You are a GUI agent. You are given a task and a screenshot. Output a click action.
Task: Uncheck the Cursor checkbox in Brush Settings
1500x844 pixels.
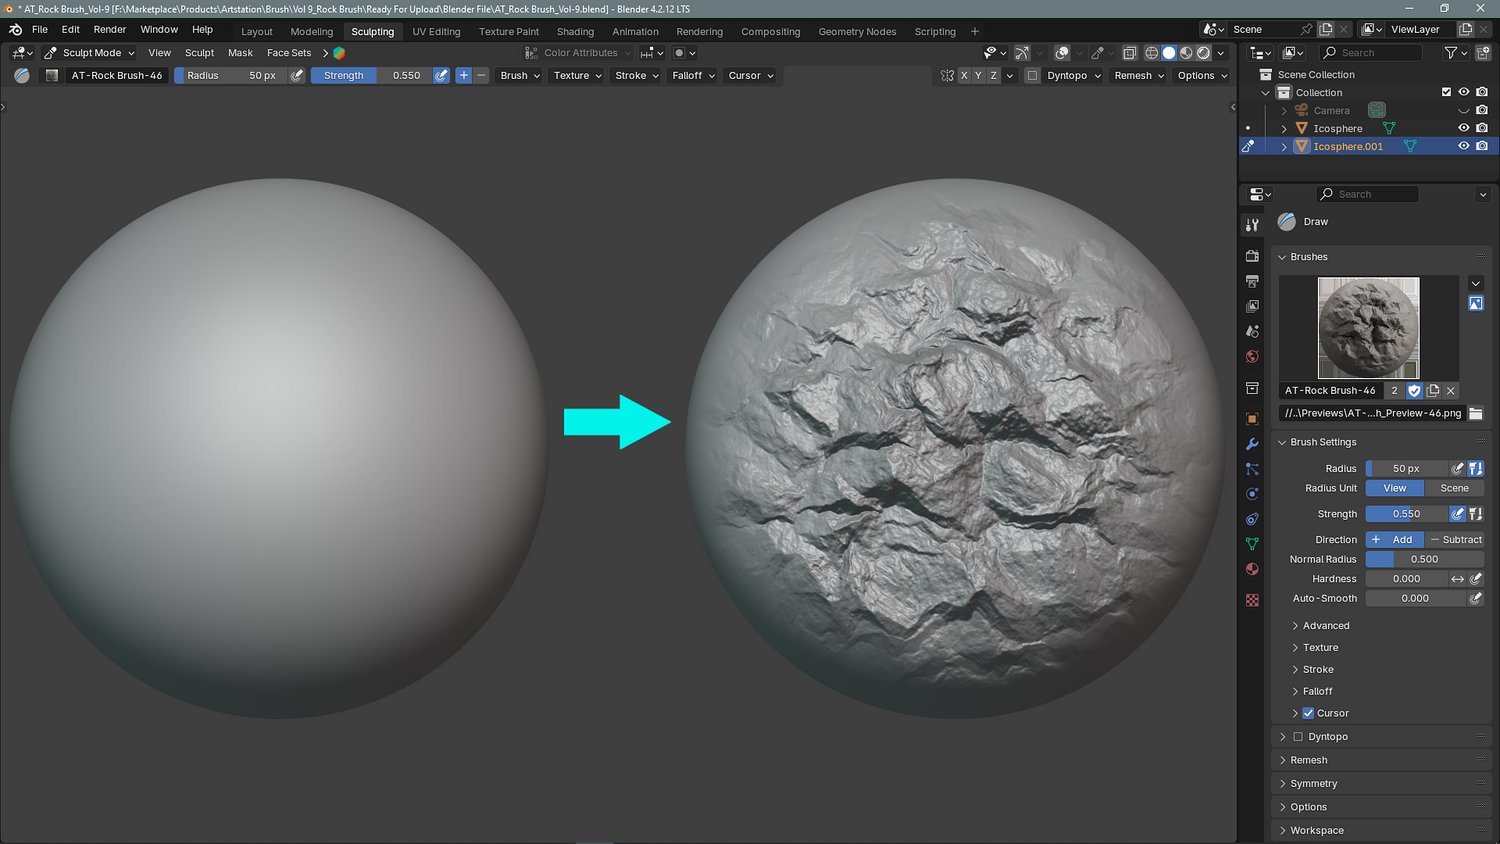coord(1308,713)
